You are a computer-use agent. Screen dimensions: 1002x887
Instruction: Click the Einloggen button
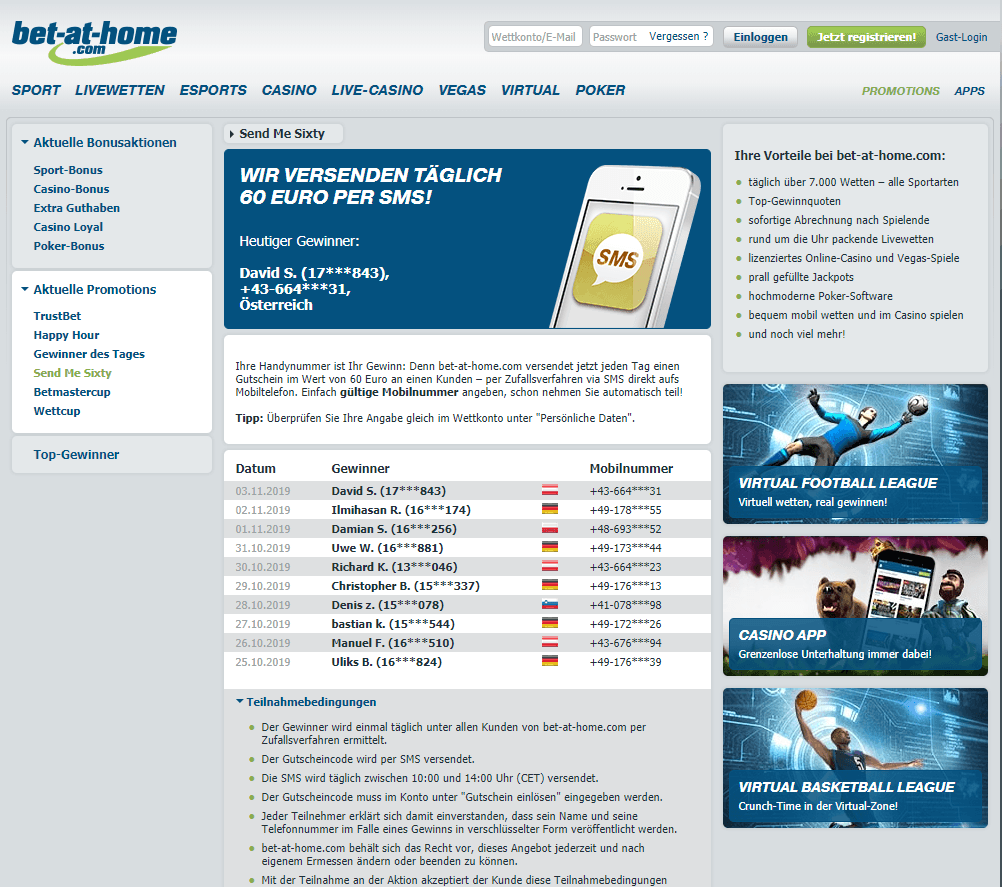click(760, 37)
